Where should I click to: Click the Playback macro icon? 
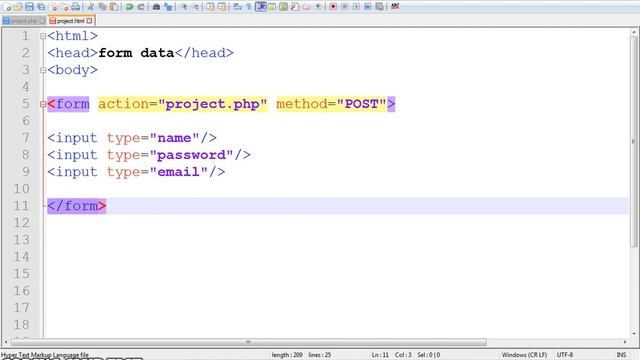coord(356,7)
